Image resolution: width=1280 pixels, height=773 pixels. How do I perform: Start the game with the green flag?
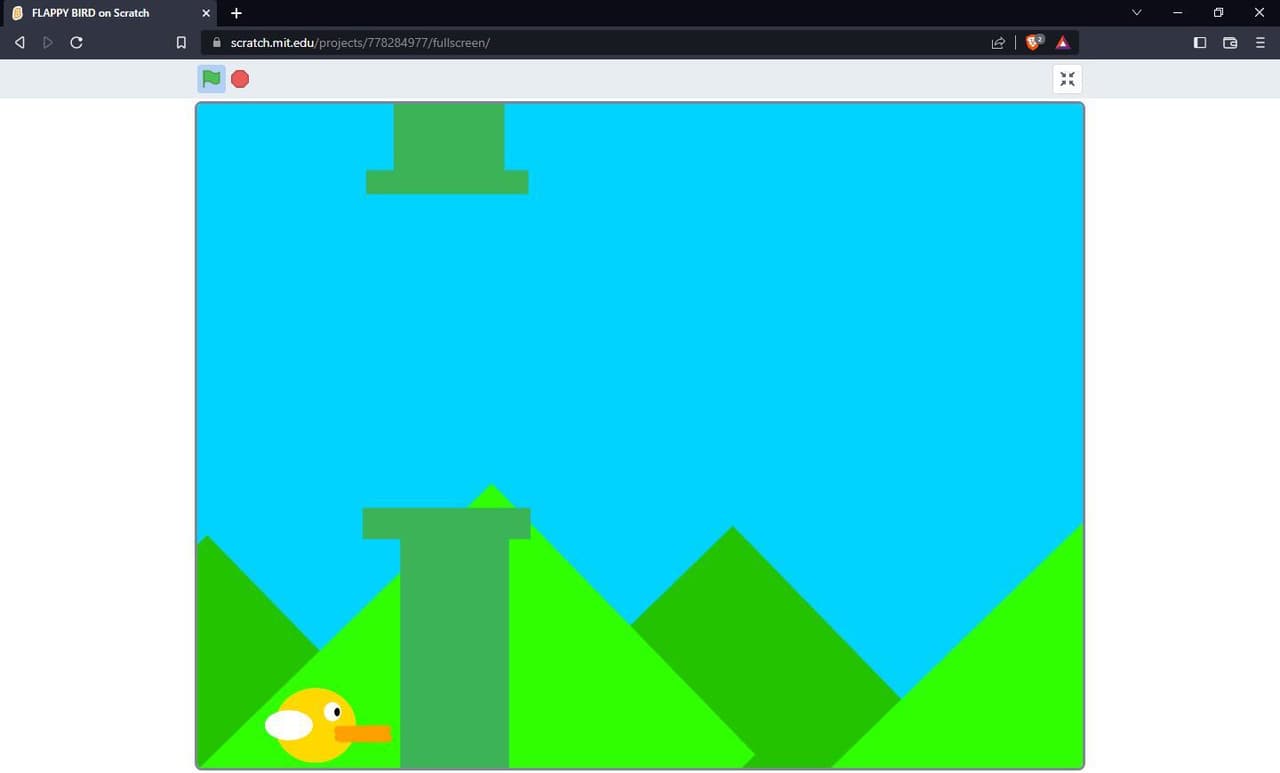211,79
